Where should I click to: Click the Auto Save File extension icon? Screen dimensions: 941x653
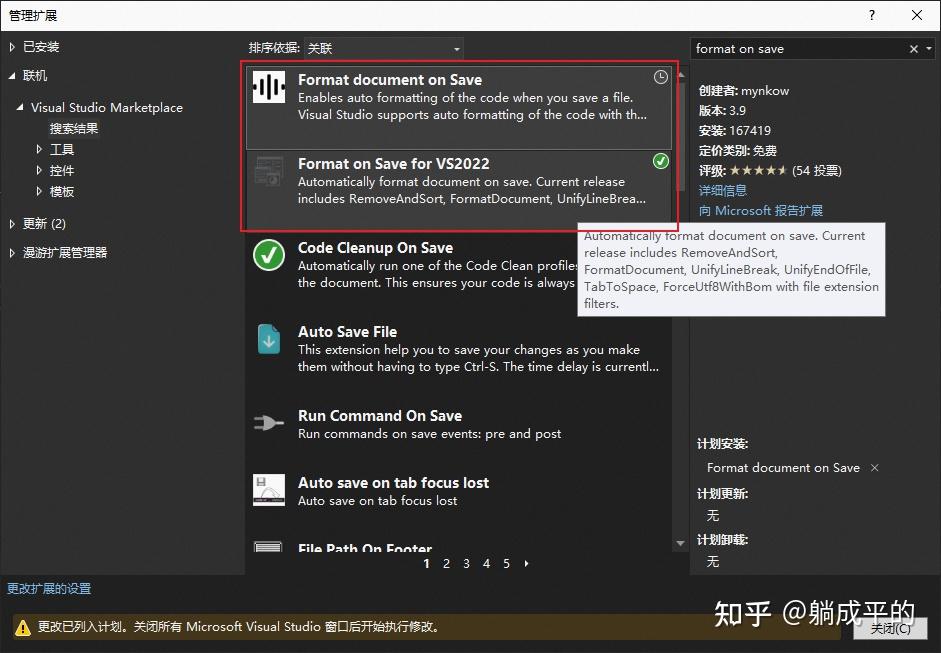(268, 340)
